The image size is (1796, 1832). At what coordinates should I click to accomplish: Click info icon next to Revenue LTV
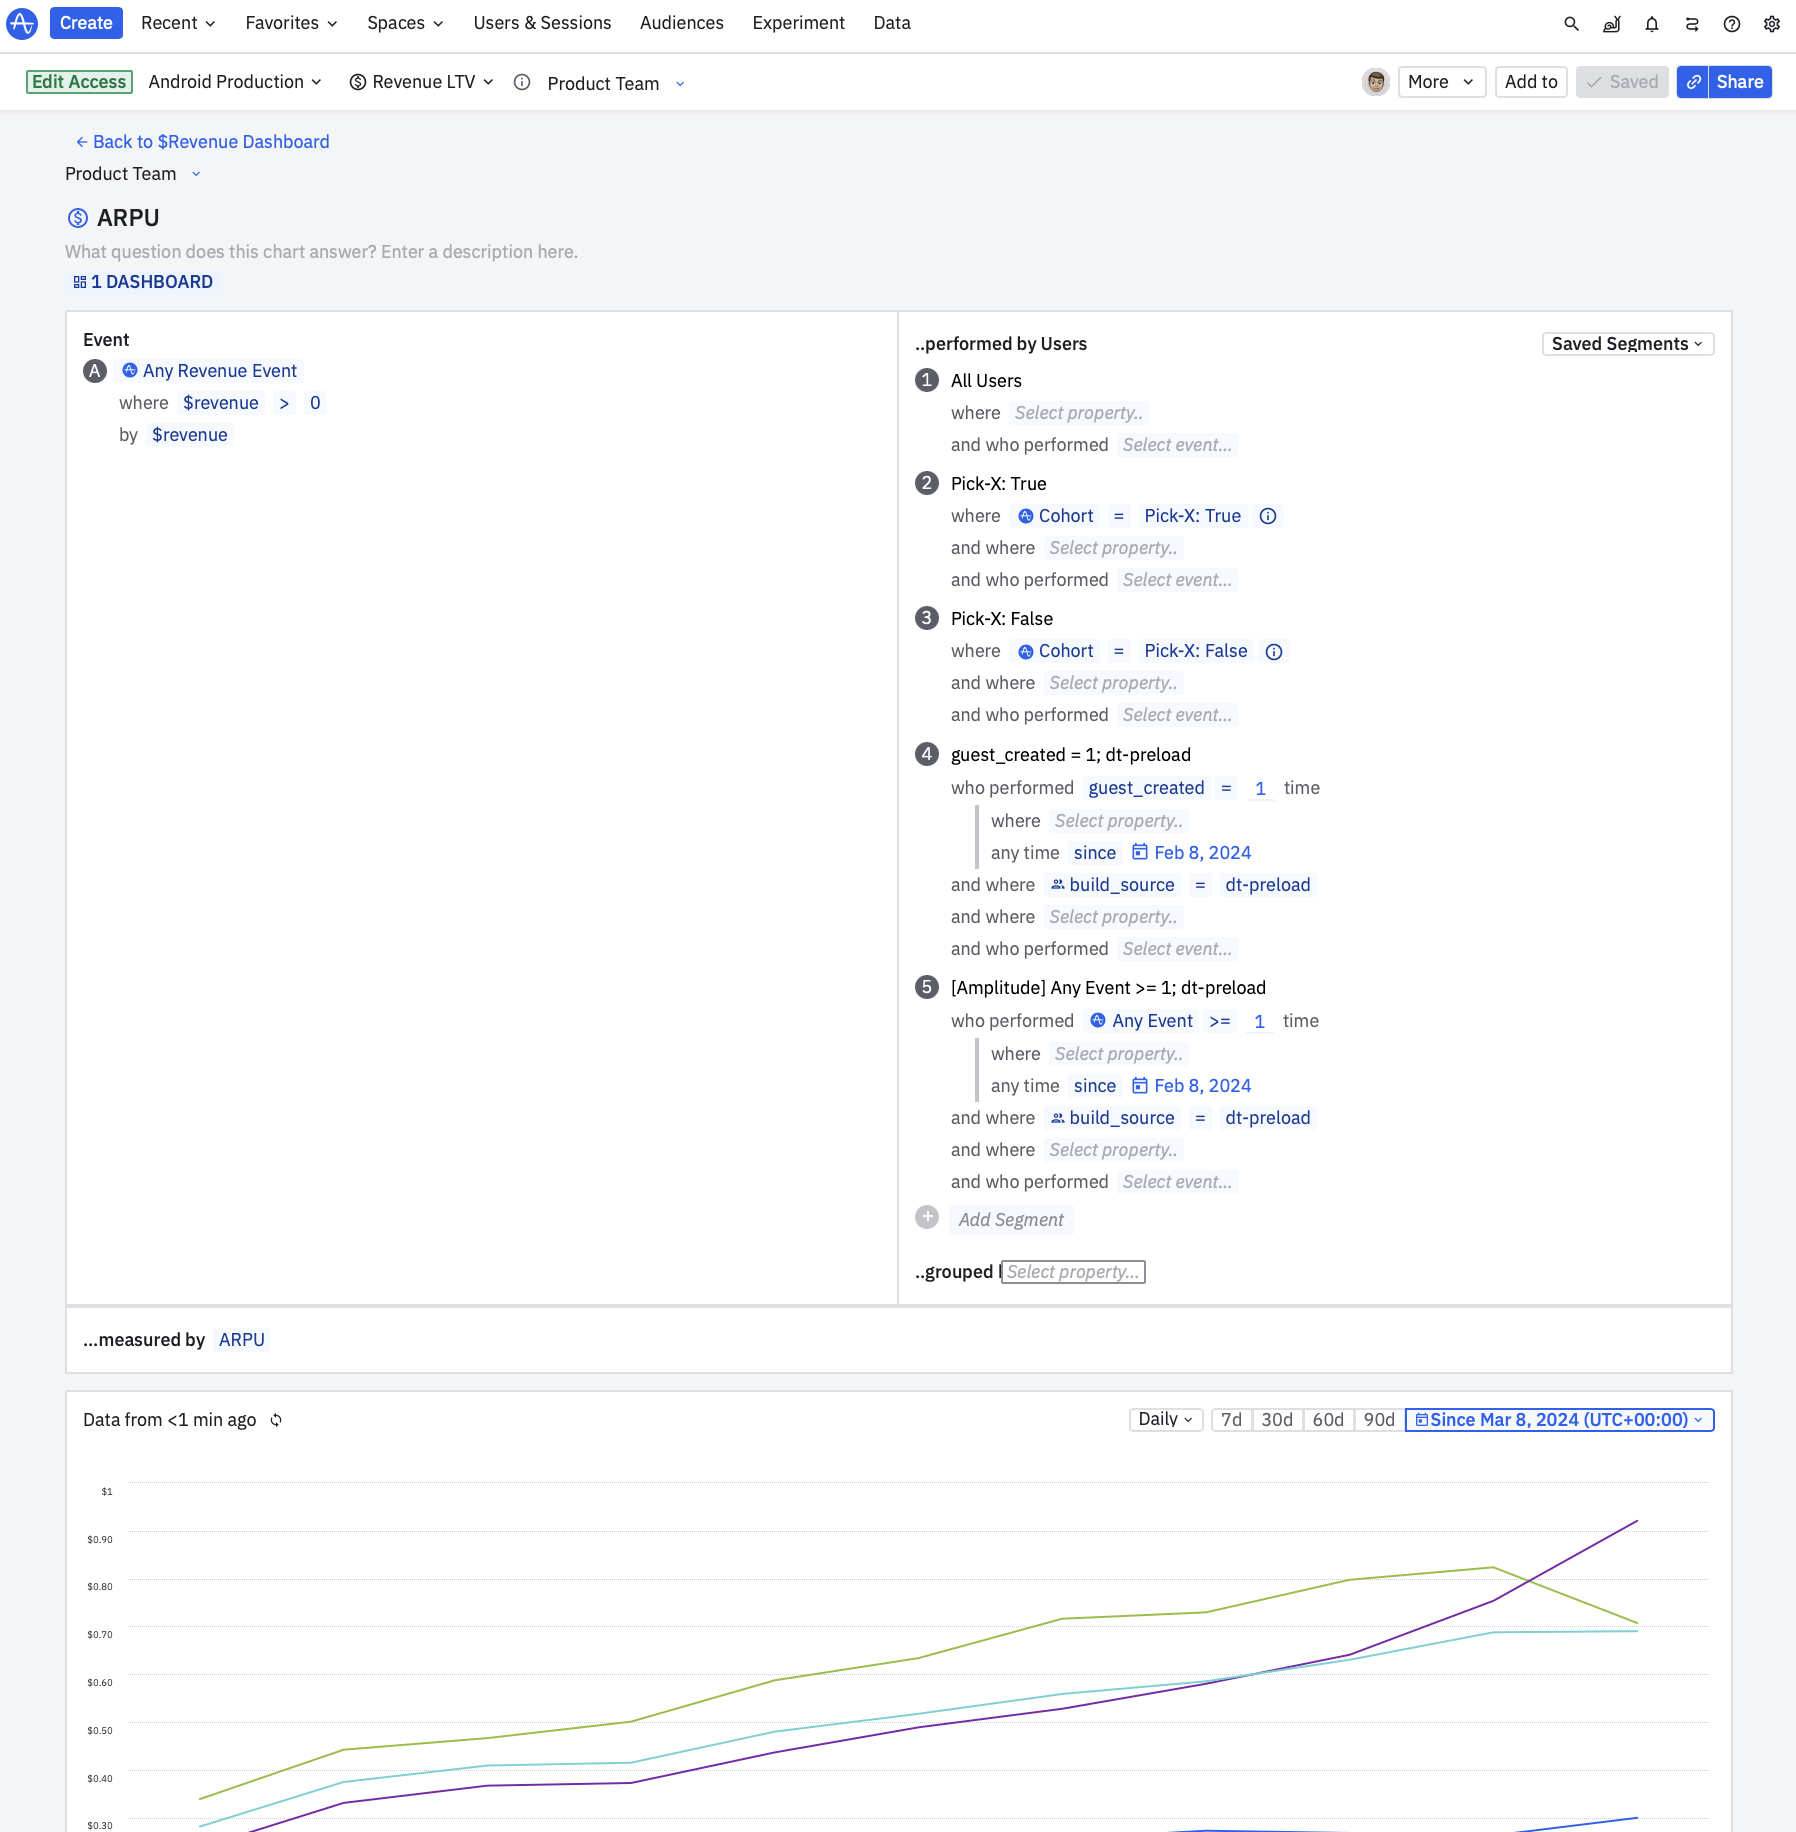pos(522,82)
